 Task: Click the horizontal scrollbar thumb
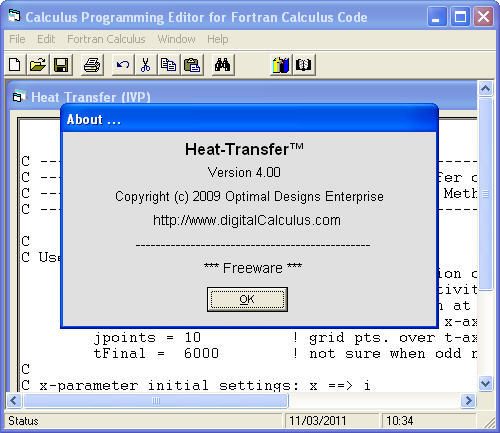pyautogui.click(x=156, y=400)
